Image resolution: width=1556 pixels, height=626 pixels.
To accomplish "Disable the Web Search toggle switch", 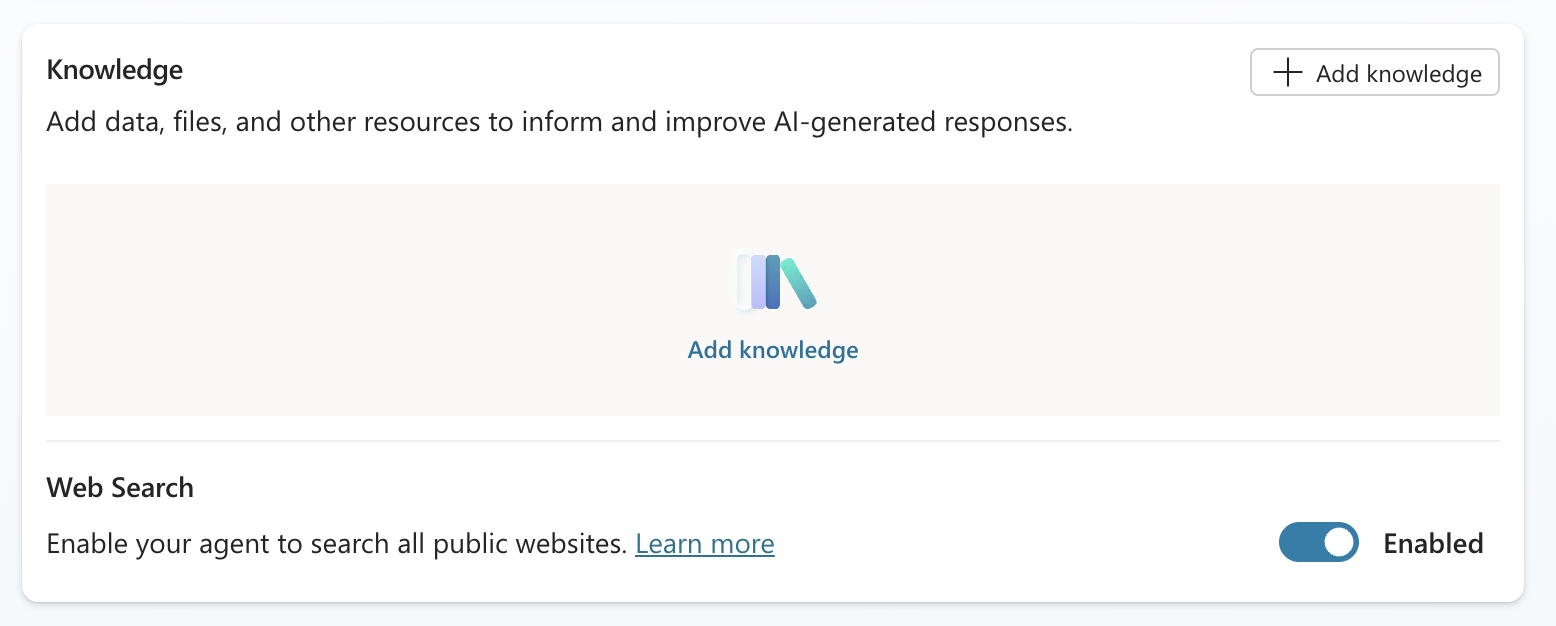I will (x=1319, y=542).
